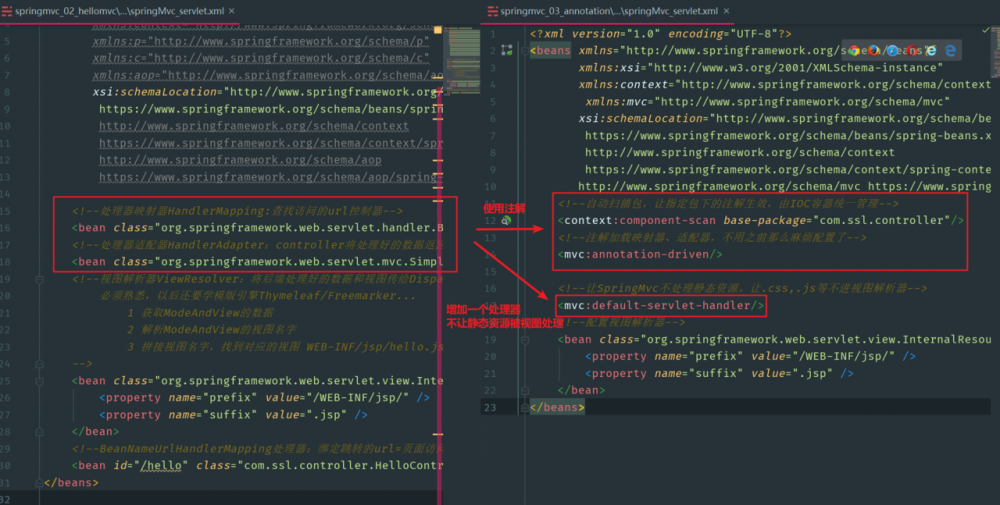Viewport: 1000px width, 505px height.
Task: Click green inspection checkmark in right editor
Action: click(986, 30)
